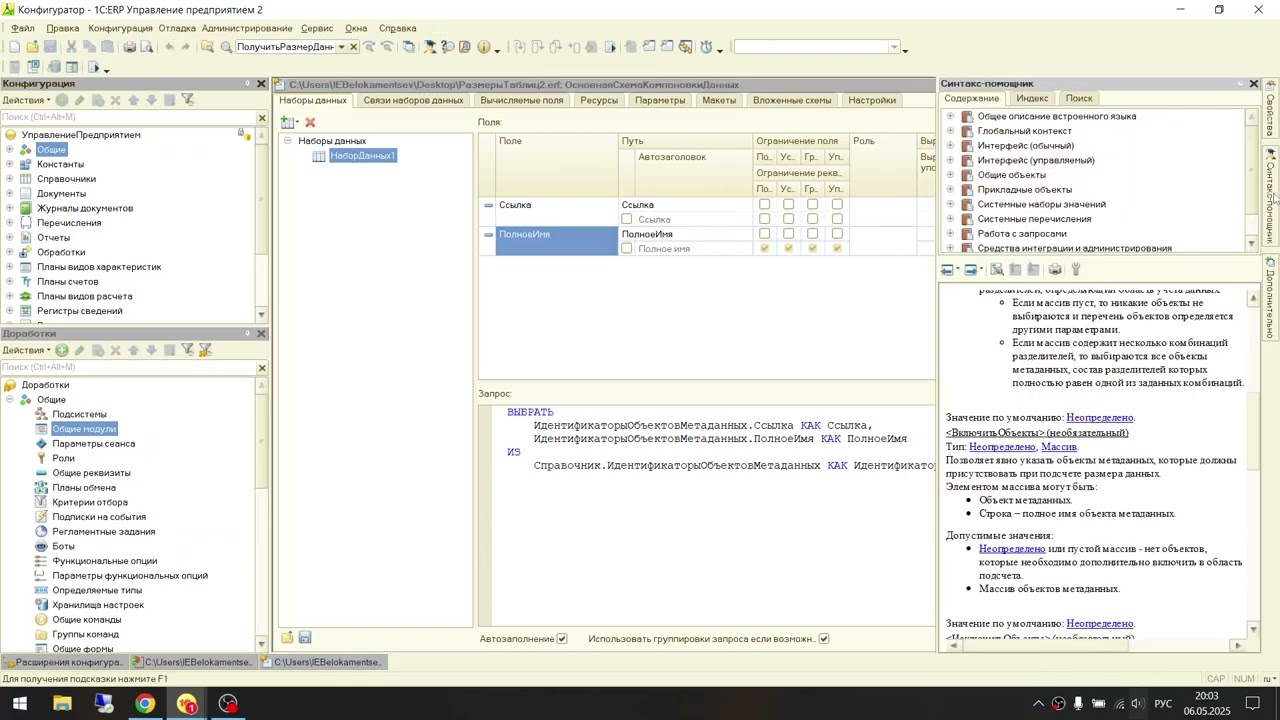1280x720 pixels.
Task: Open the Конфигурация menu
Action: pyautogui.click(x=120, y=28)
